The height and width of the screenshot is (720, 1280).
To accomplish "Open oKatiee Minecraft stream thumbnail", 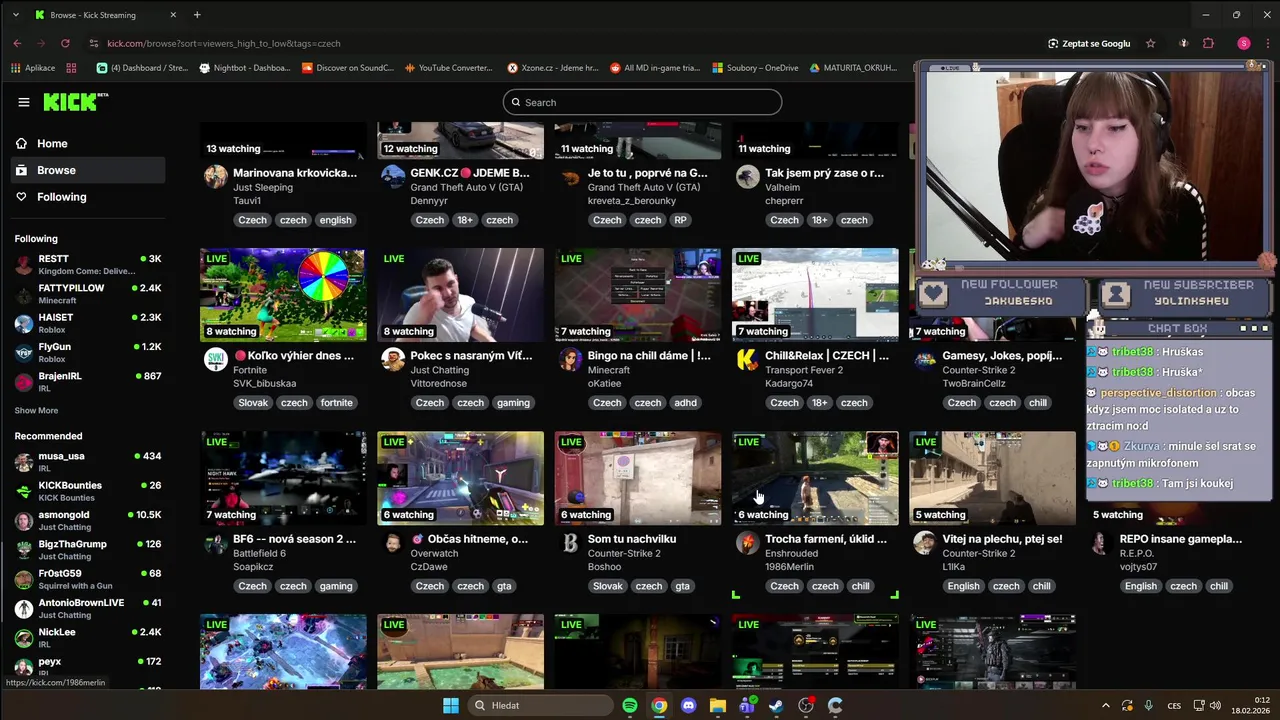I will tap(637, 295).
